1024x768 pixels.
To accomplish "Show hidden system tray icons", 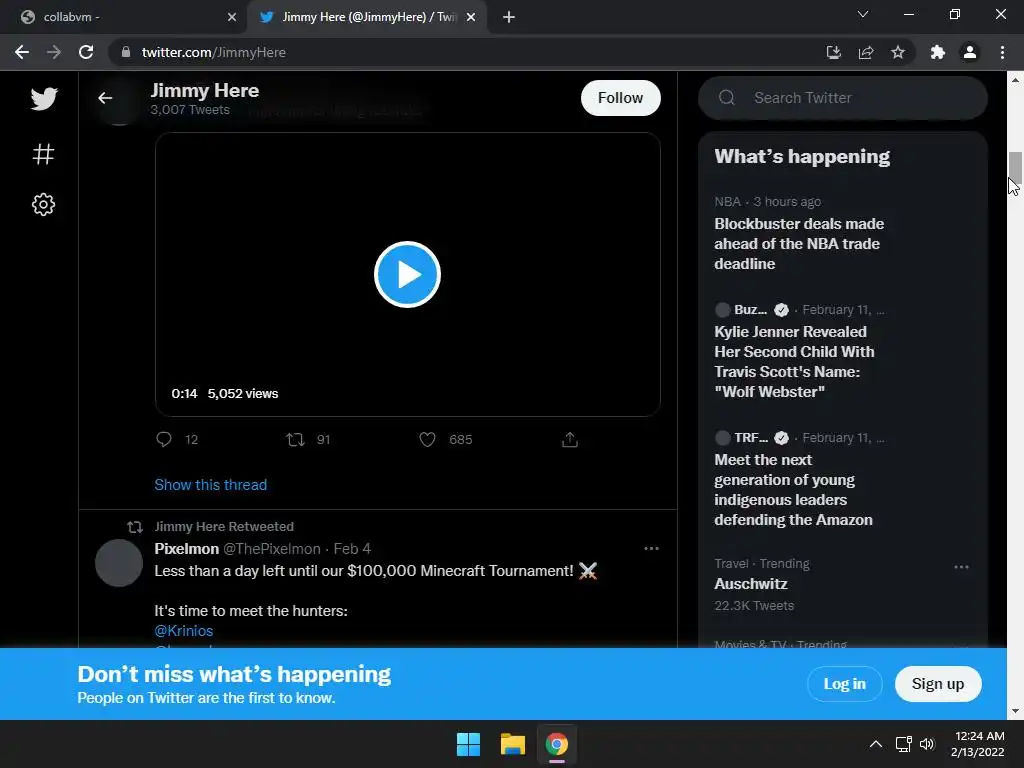I will (x=876, y=744).
